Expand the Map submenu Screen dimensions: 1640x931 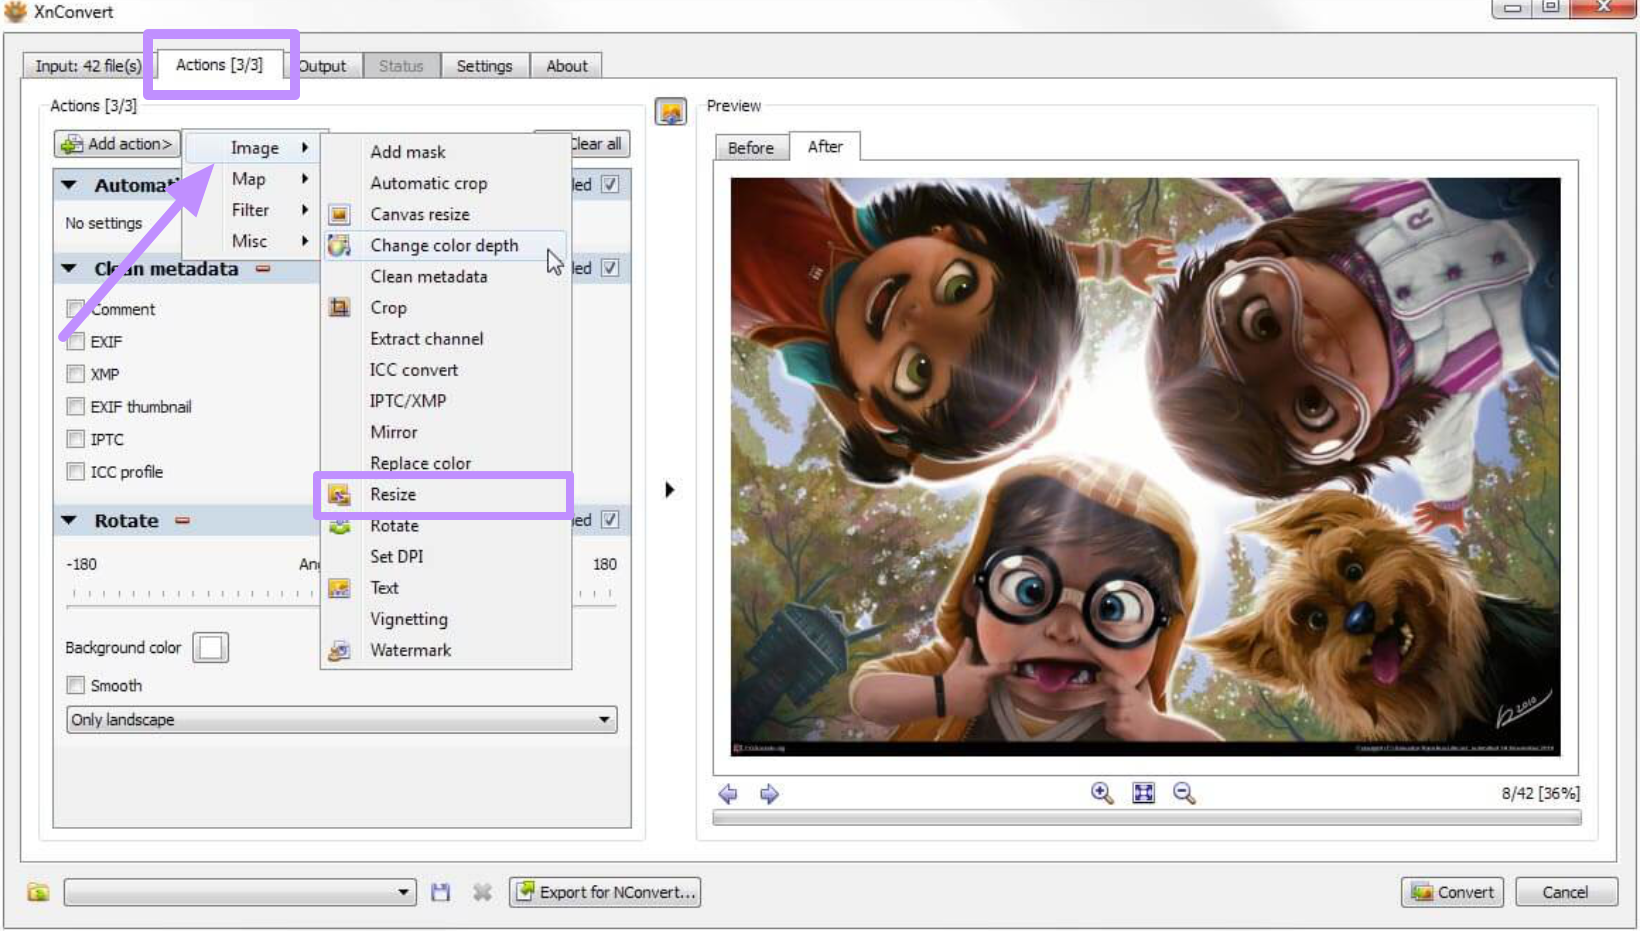coord(252,179)
